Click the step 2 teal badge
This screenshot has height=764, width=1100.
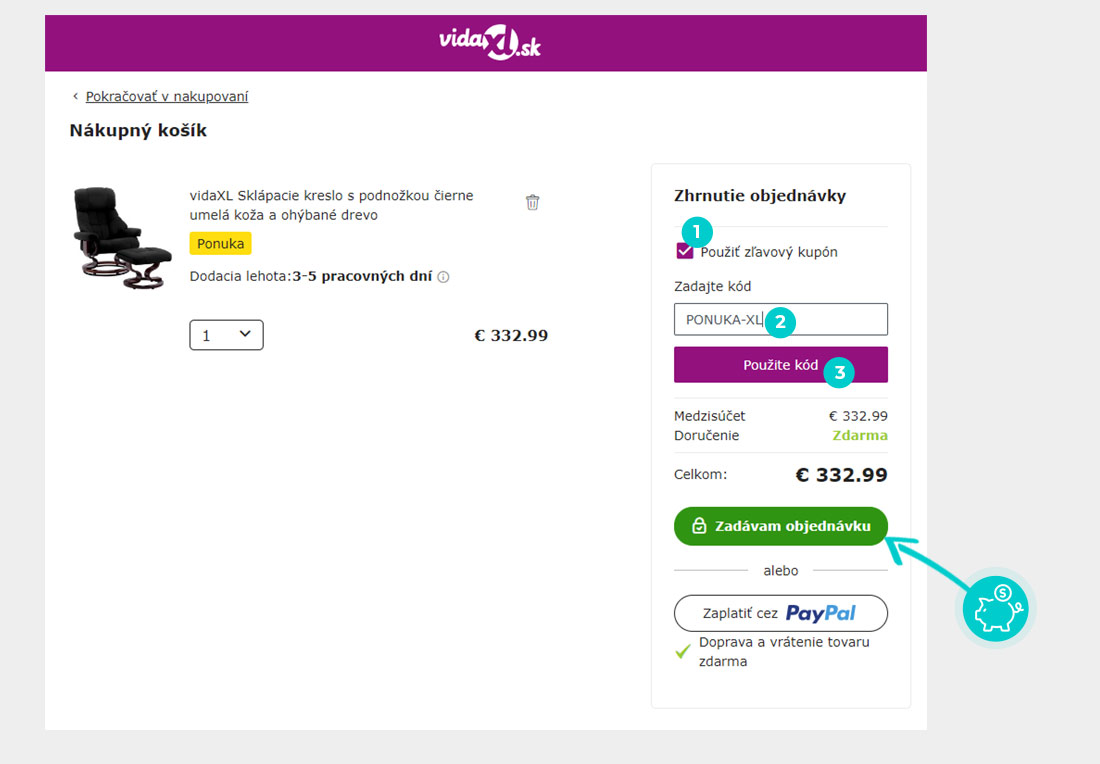[x=779, y=320]
